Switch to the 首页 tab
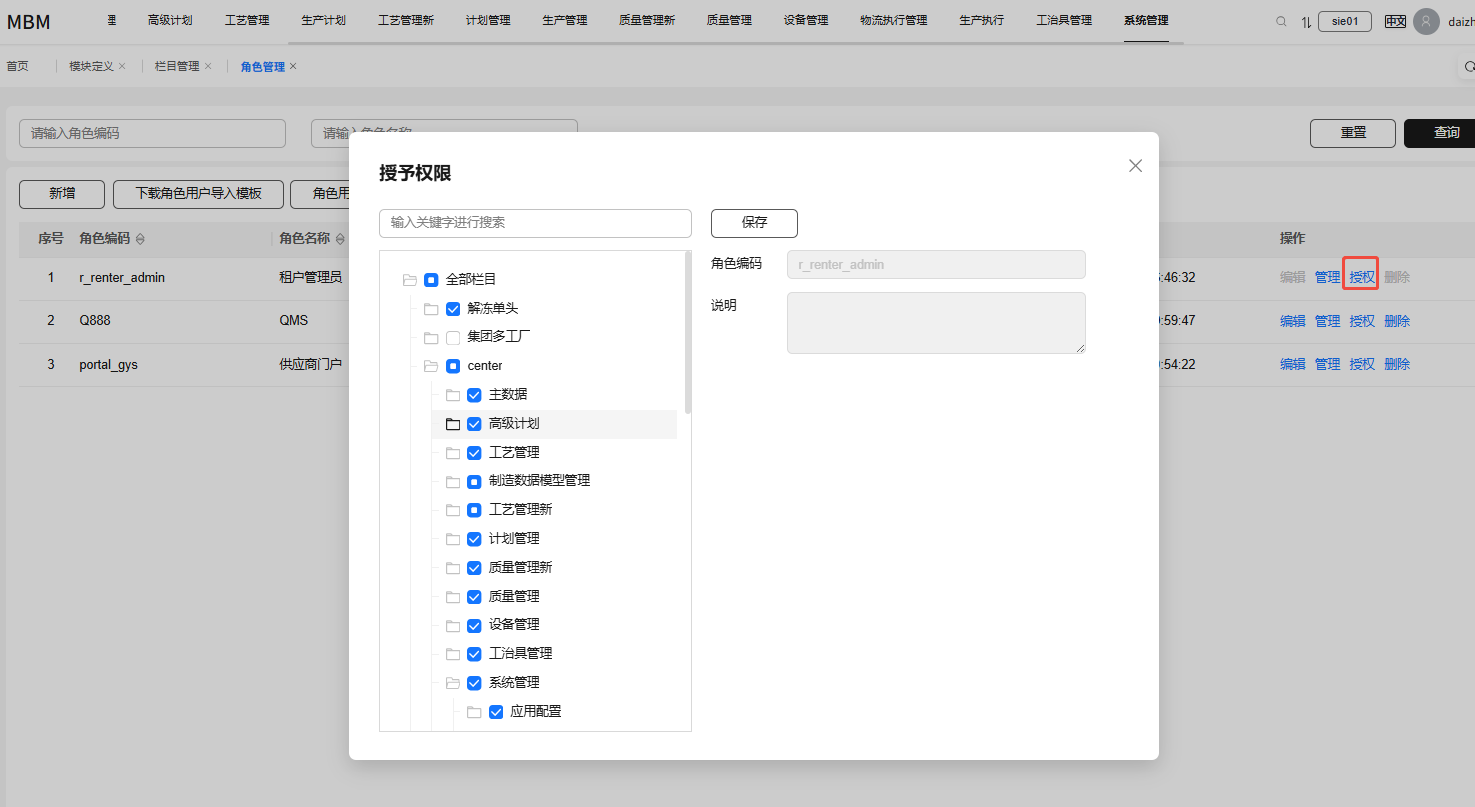The image size is (1475, 807). pyautogui.click(x=17, y=66)
